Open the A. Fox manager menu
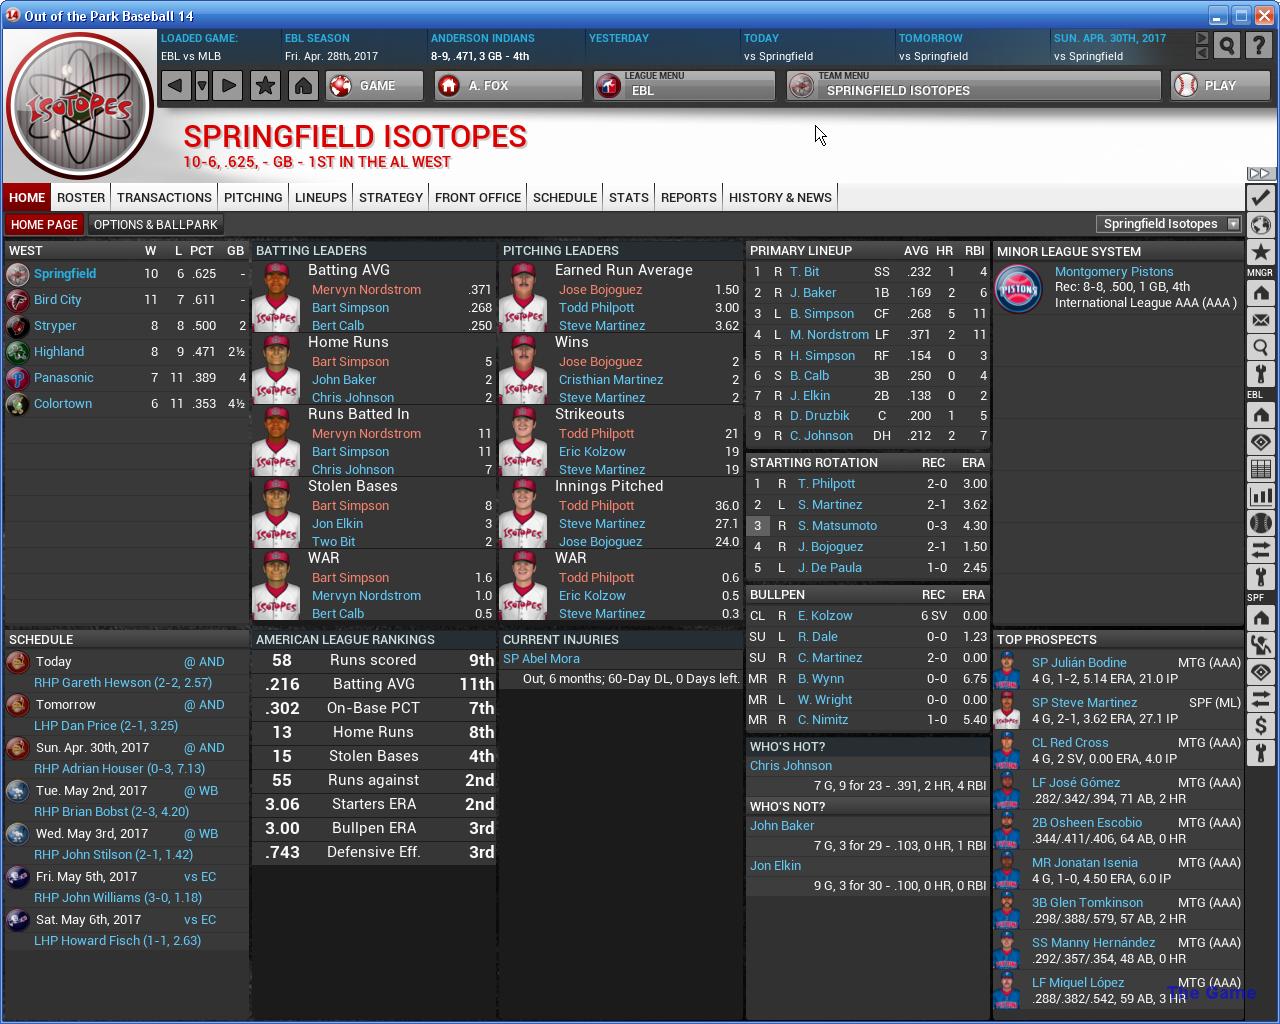The image size is (1280, 1024). pyautogui.click(x=508, y=86)
